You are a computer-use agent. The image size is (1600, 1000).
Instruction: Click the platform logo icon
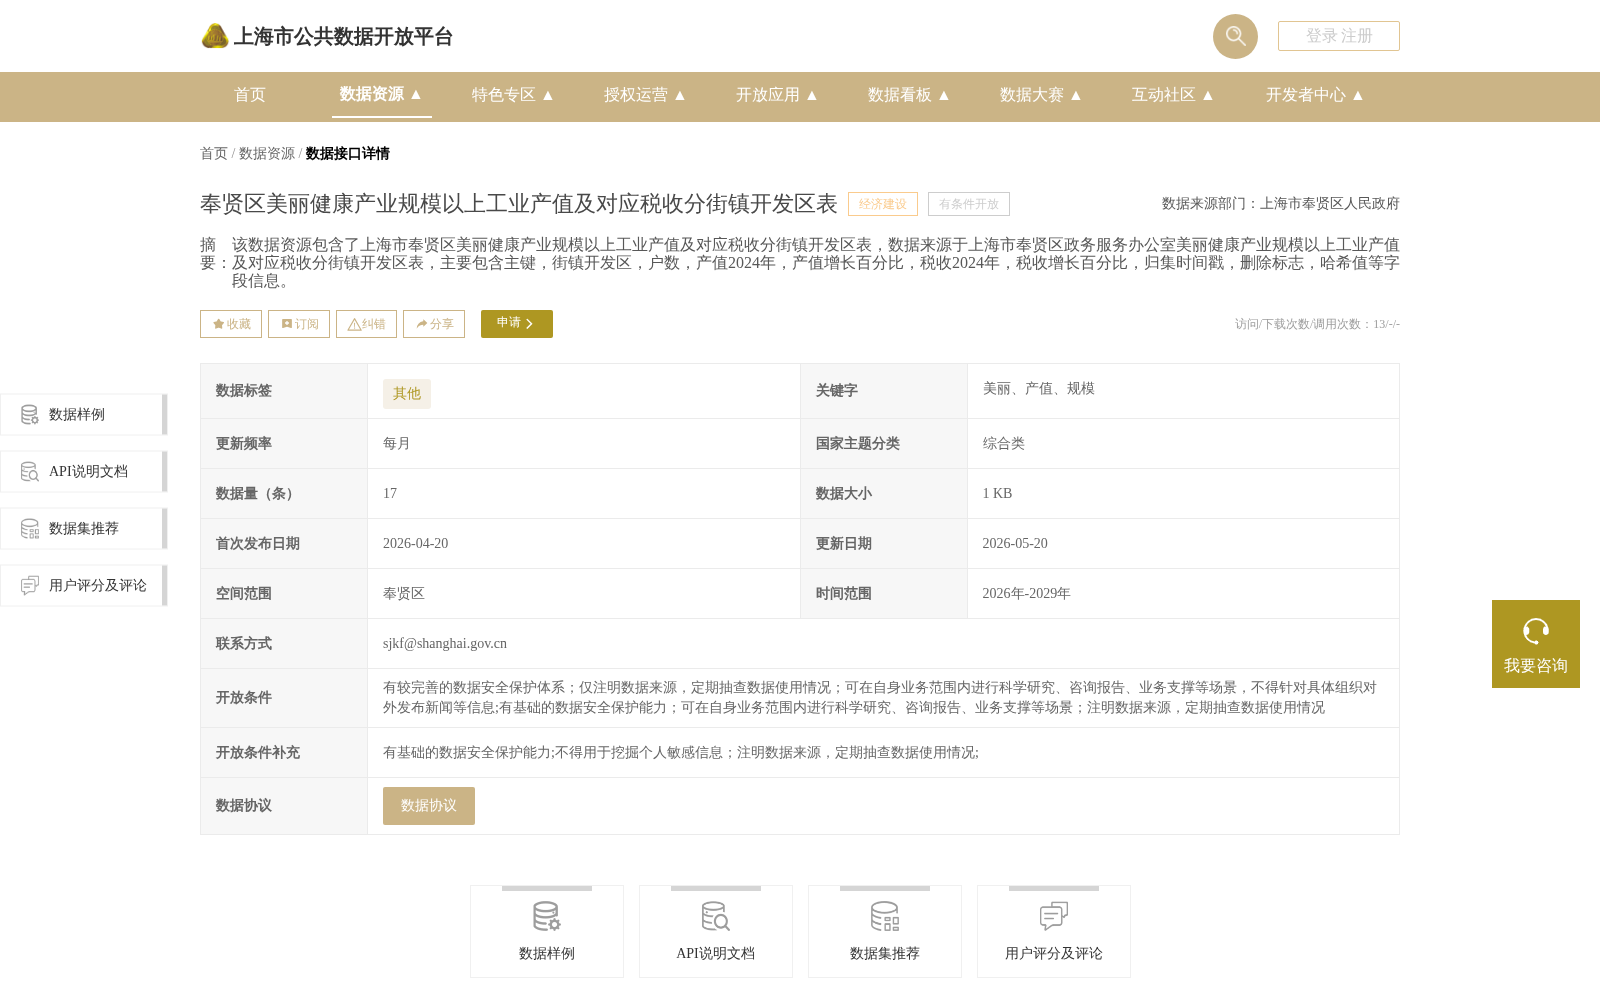(x=215, y=36)
